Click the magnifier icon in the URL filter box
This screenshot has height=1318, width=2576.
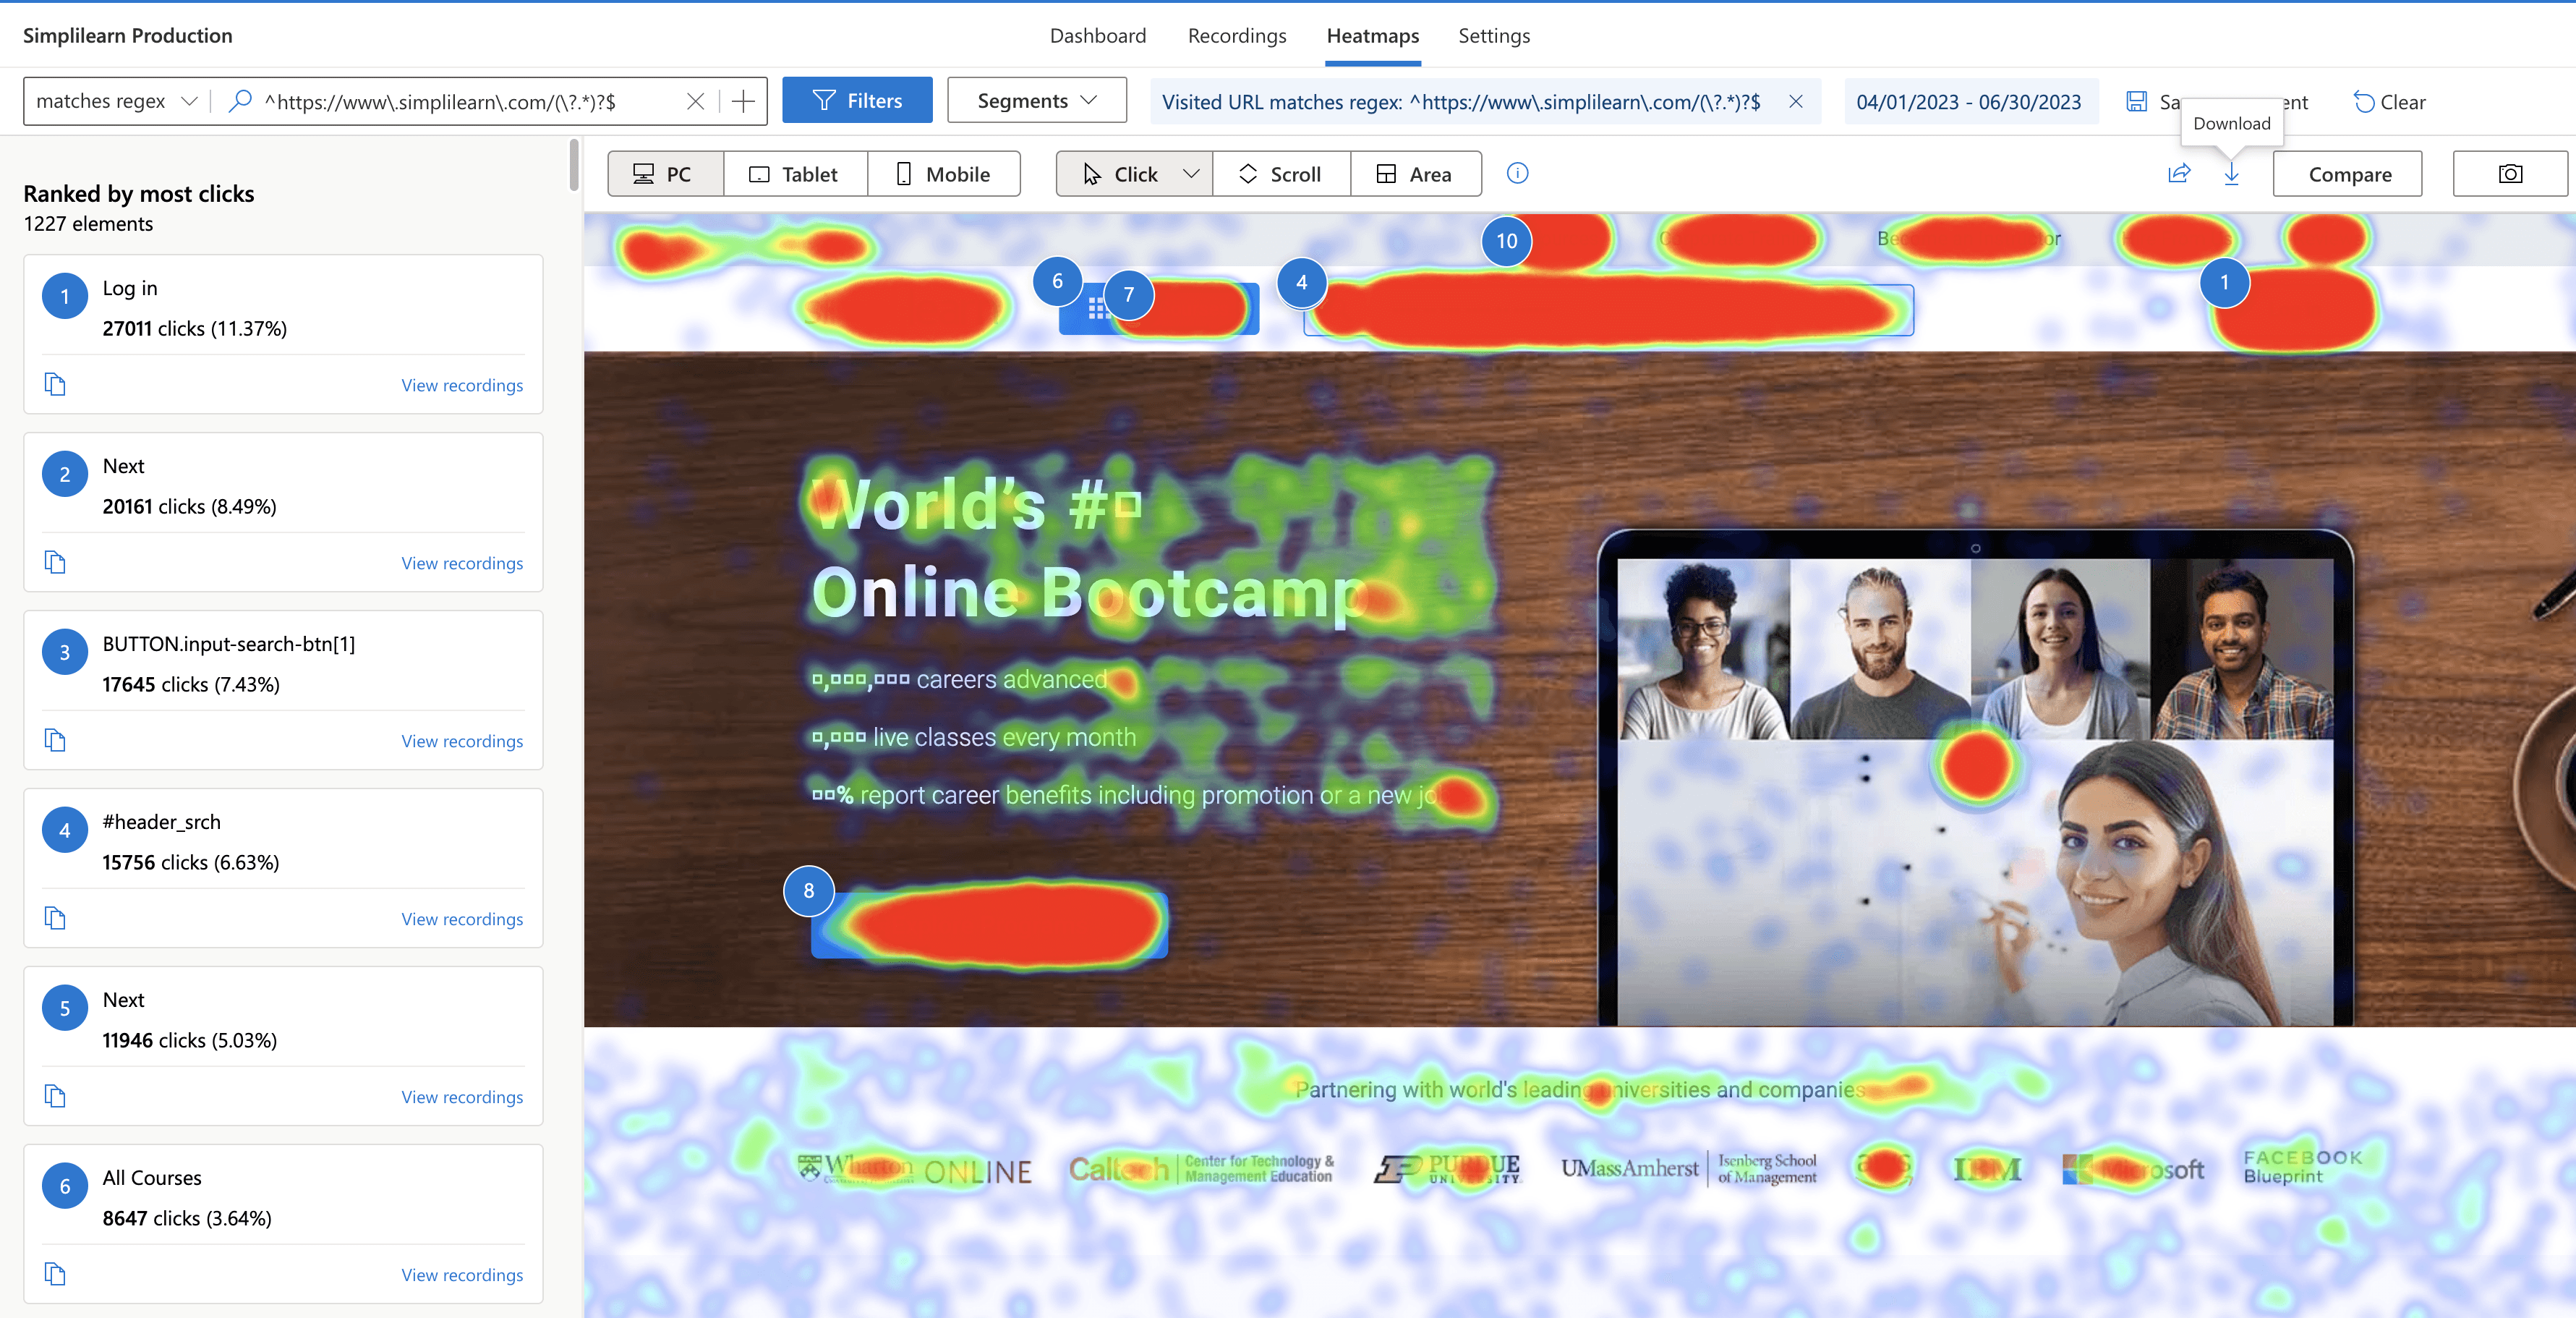[x=240, y=101]
